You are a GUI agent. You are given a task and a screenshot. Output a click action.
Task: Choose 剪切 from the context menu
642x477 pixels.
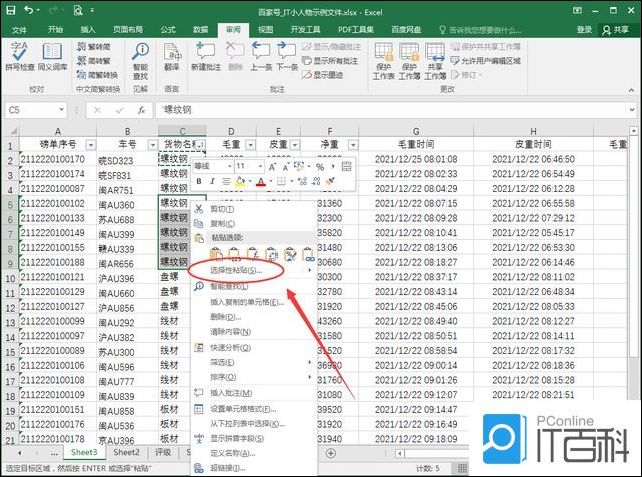pyautogui.click(x=254, y=209)
